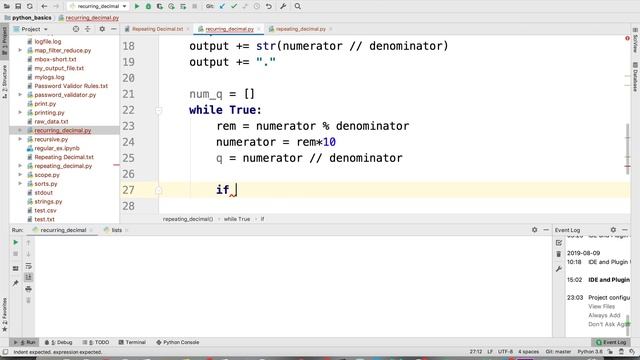Click the pin tab icon in Run panel
The width and height of the screenshot is (640, 360).
pos(16,283)
